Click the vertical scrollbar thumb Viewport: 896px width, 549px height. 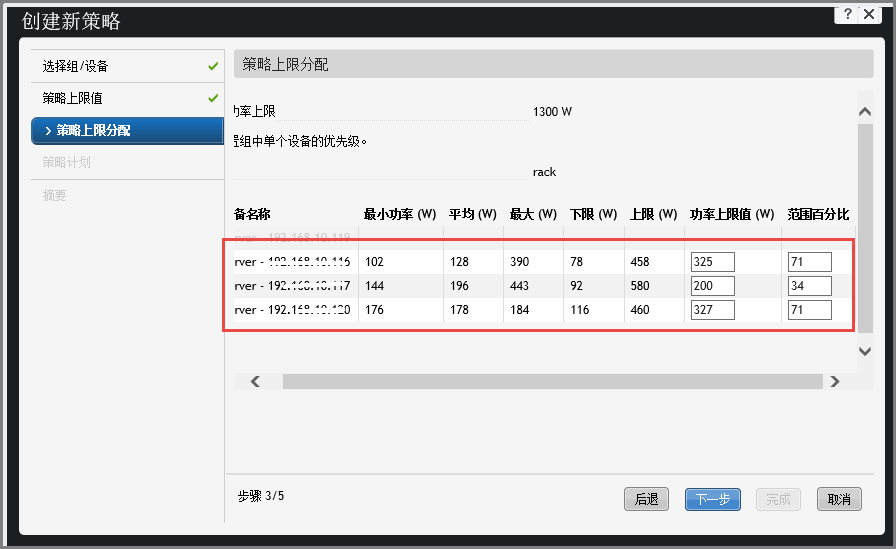click(865, 229)
